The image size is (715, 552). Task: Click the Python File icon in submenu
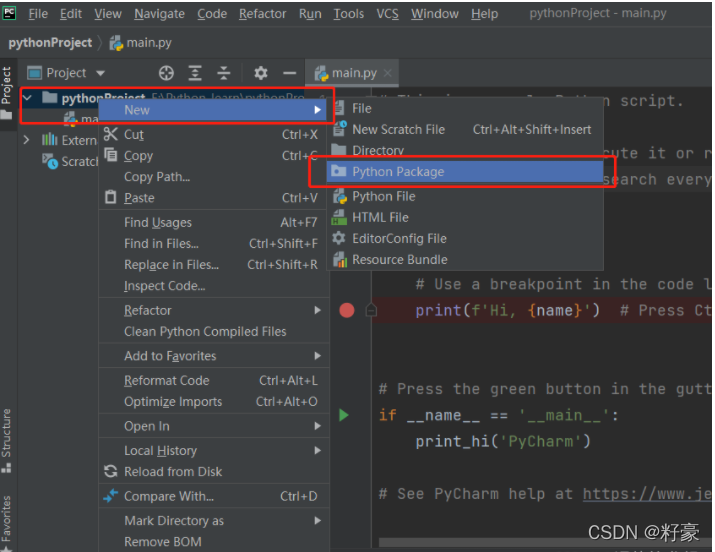[x=339, y=196]
